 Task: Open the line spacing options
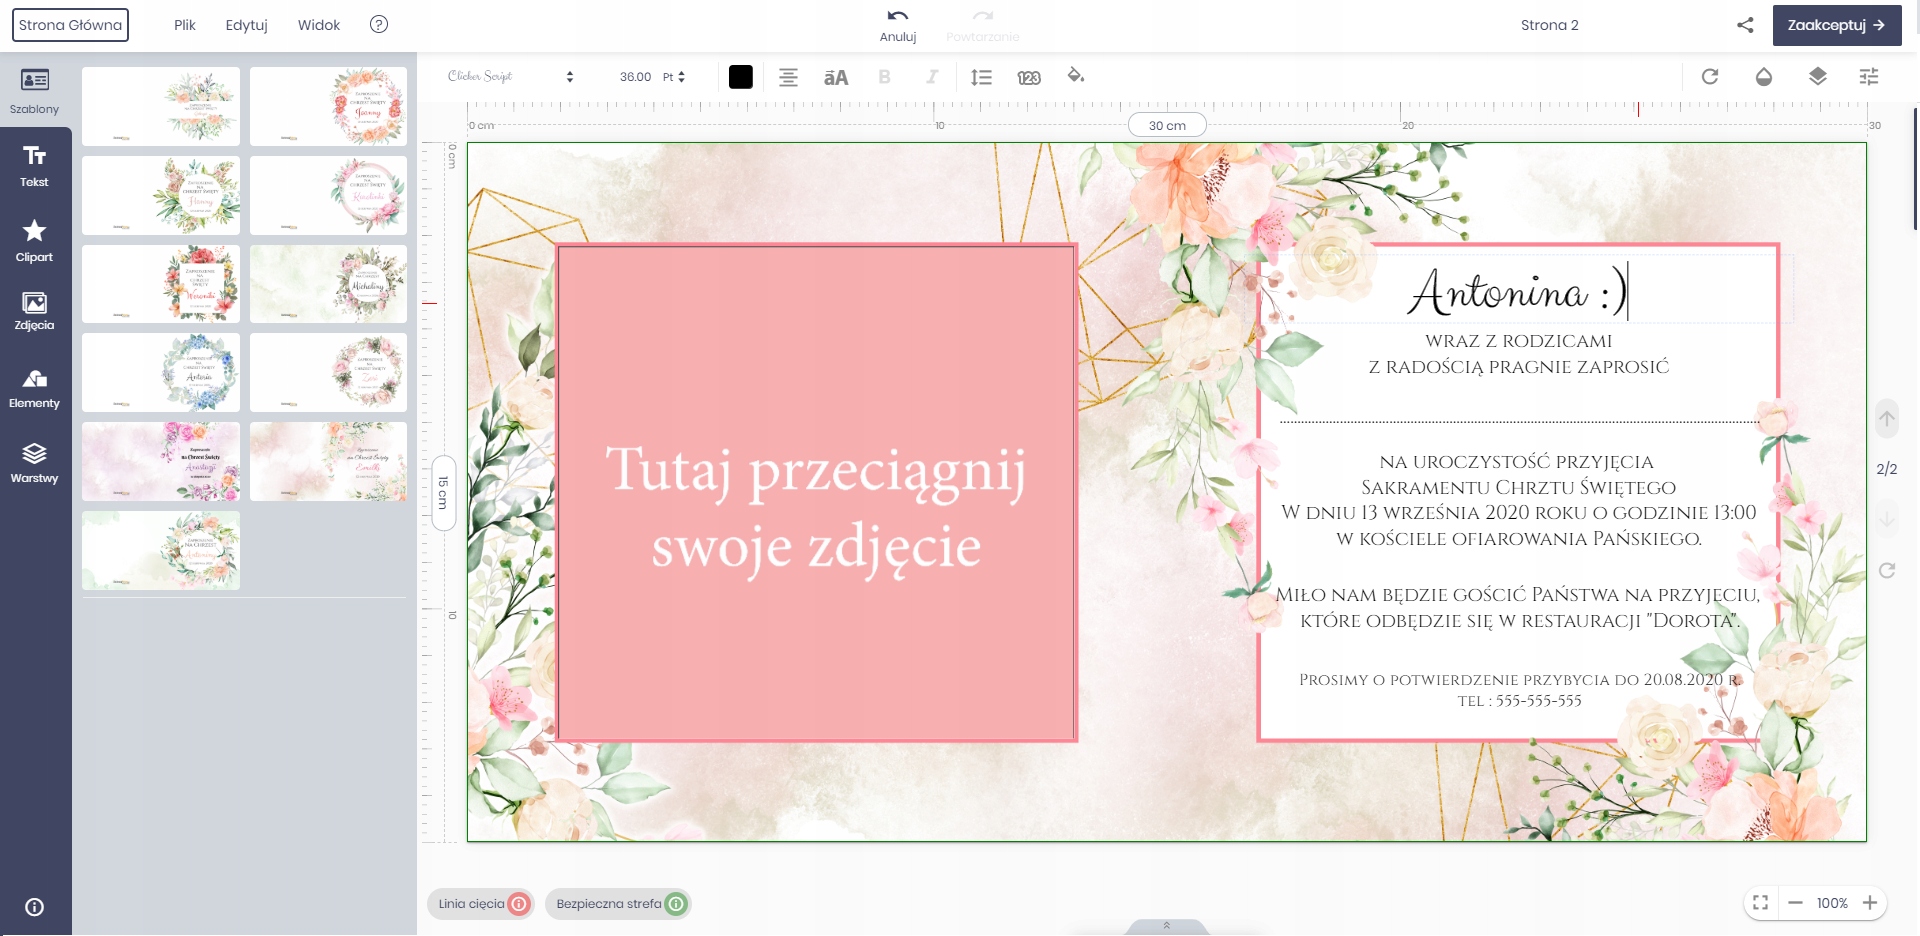click(981, 77)
